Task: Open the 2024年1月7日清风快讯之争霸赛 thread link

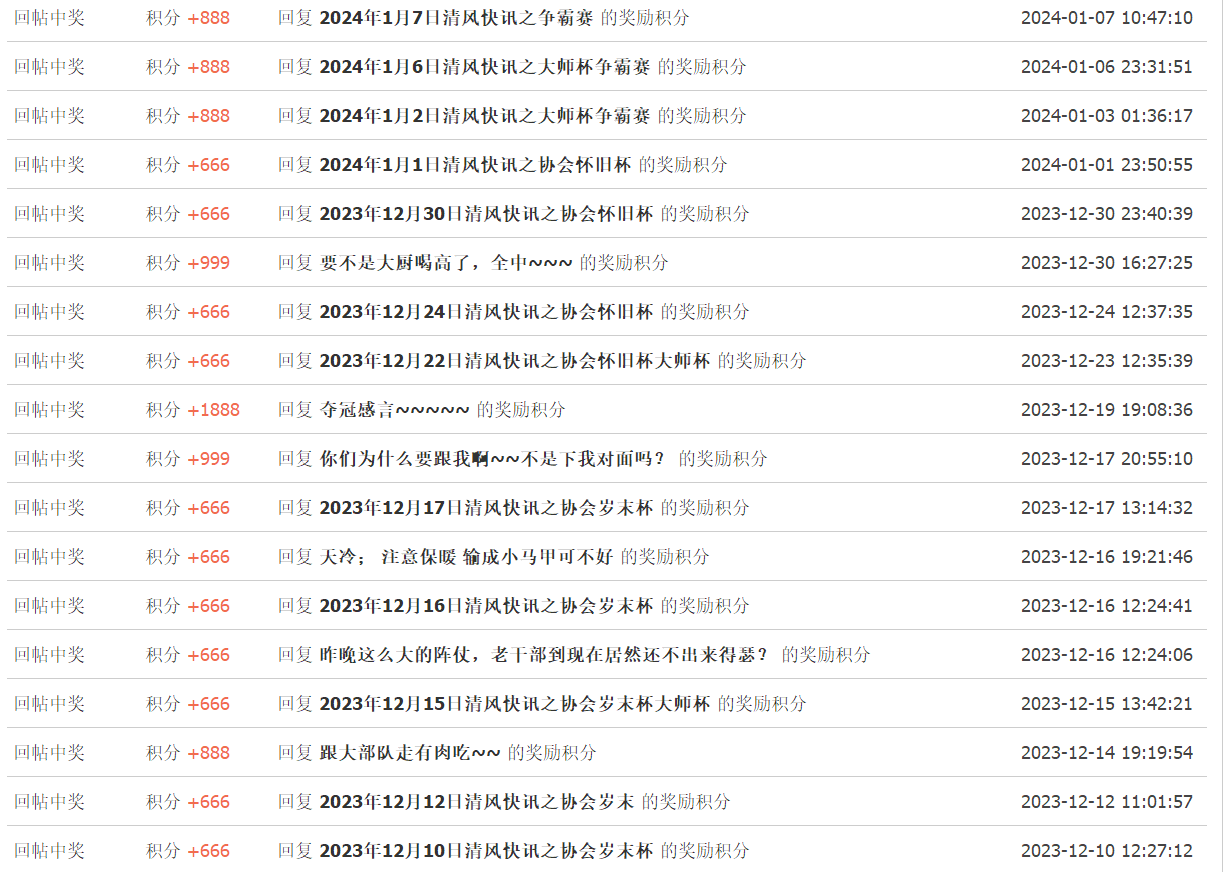Action: [x=455, y=18]
